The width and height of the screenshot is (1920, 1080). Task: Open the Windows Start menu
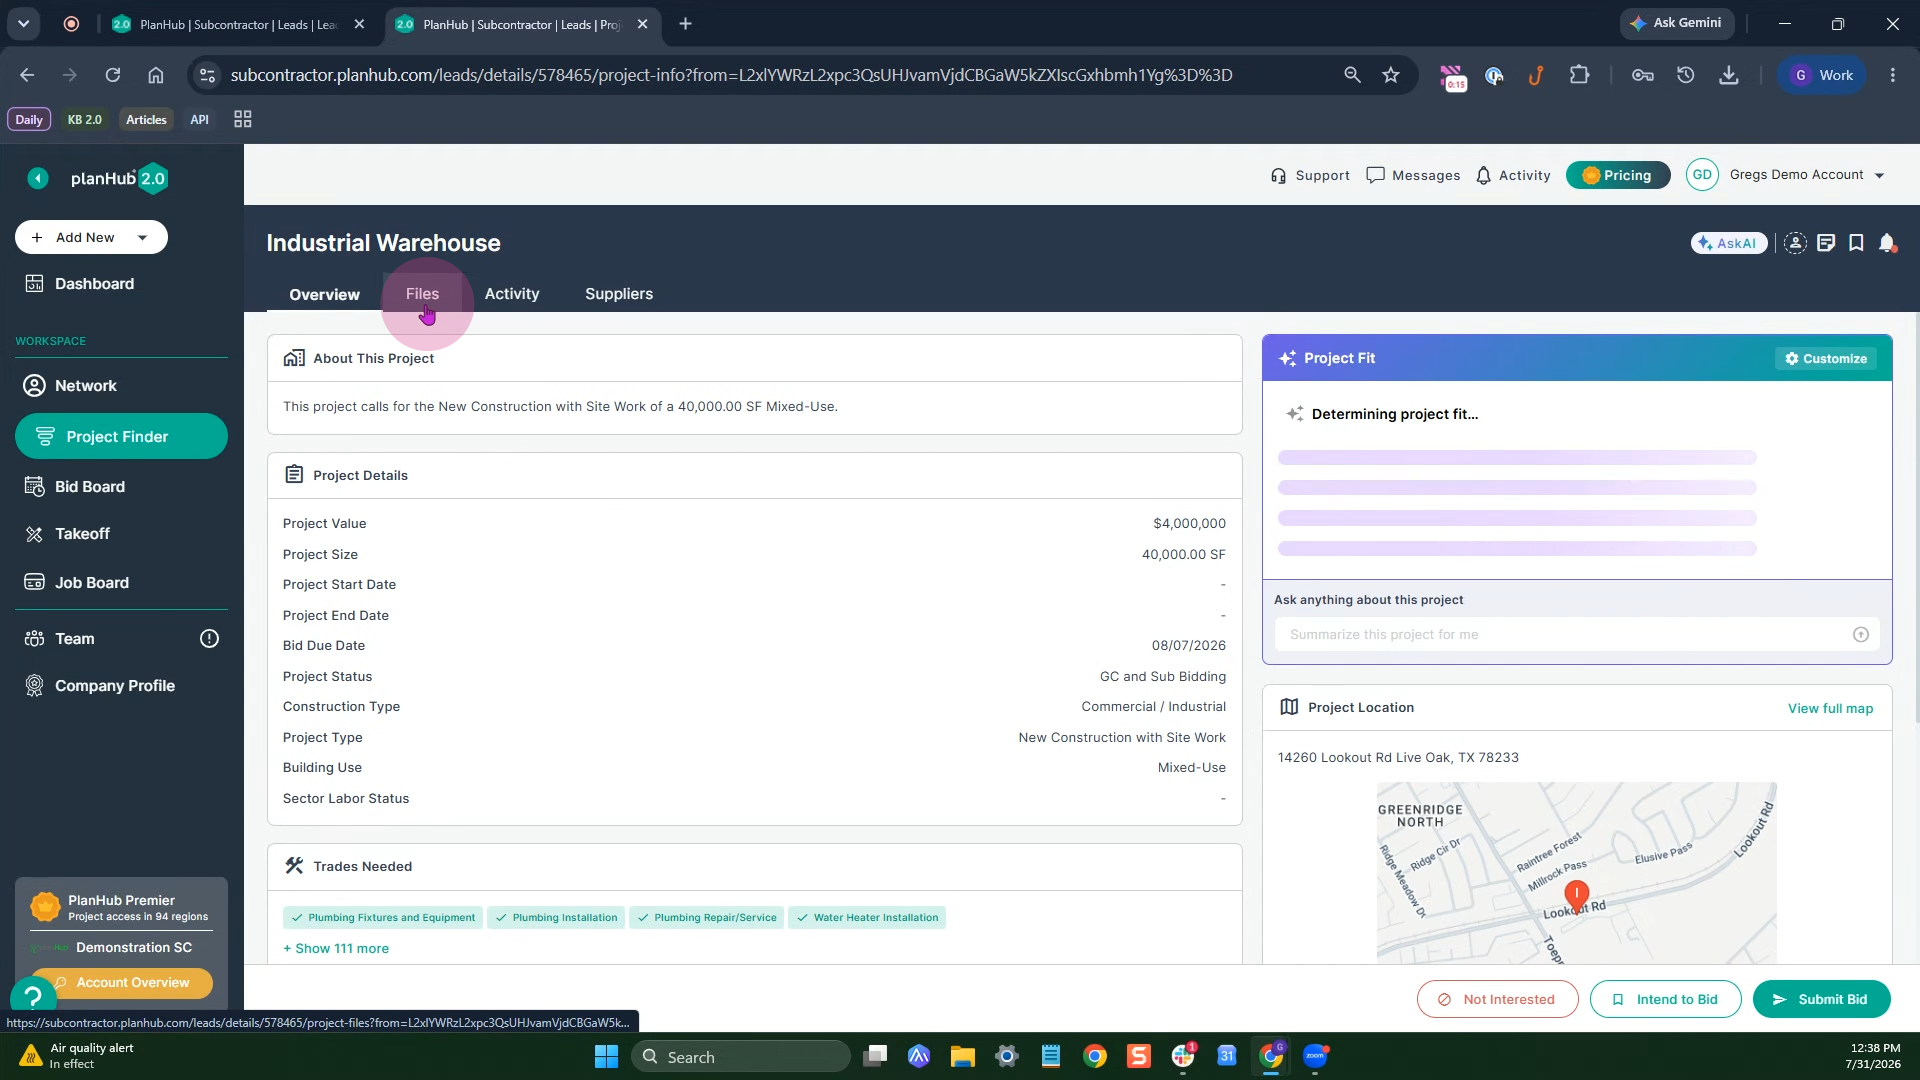coord(606,1057)
